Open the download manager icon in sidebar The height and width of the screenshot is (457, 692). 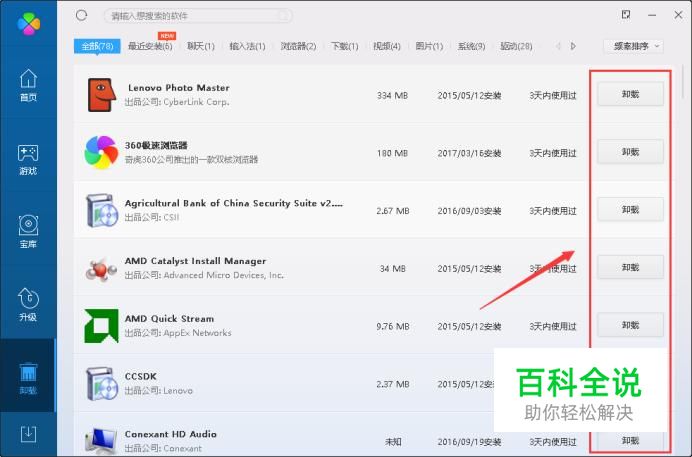click(x=28, y=434)
